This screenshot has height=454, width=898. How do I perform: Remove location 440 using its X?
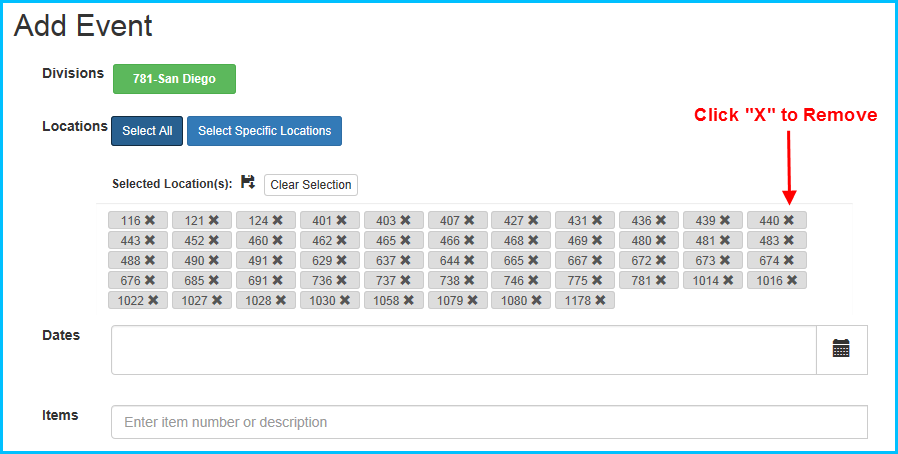pos(788,220)
